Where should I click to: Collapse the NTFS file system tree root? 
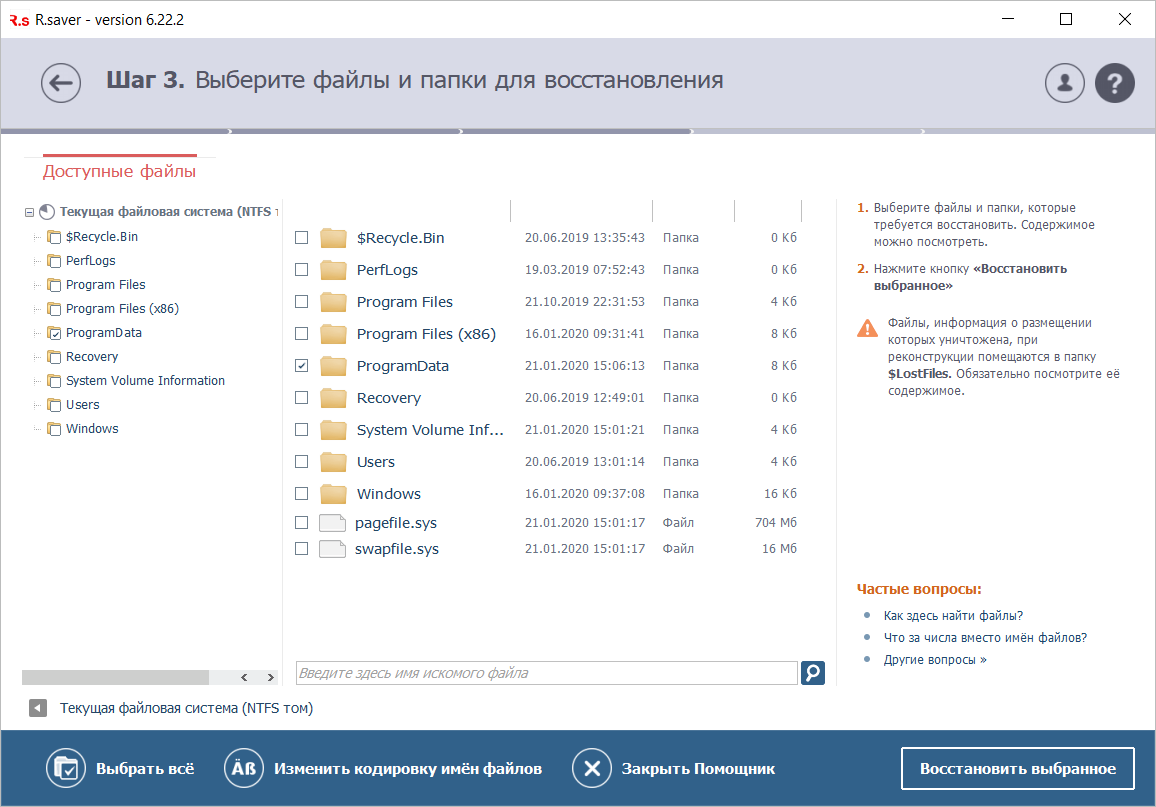pyautogui.click(x=29, y=212)
